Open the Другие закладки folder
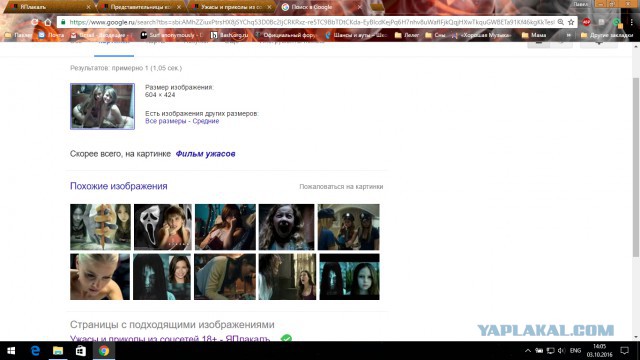The width and height of the screenshot is (640, 360). click(607, 35)
